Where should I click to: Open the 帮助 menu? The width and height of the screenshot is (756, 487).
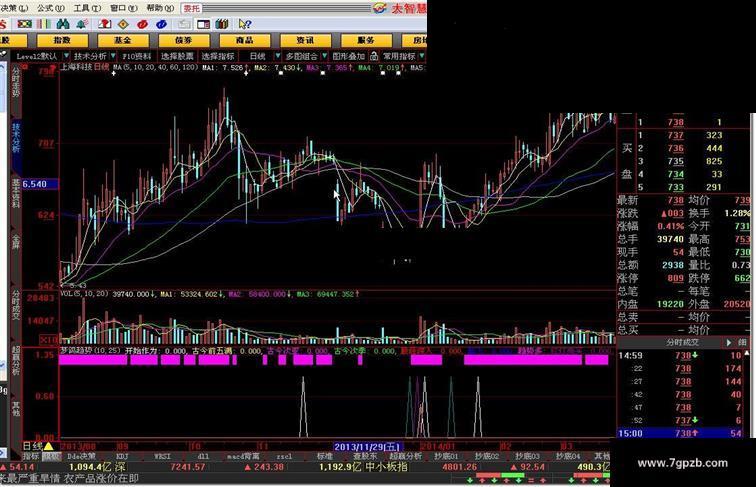point(160,8)
